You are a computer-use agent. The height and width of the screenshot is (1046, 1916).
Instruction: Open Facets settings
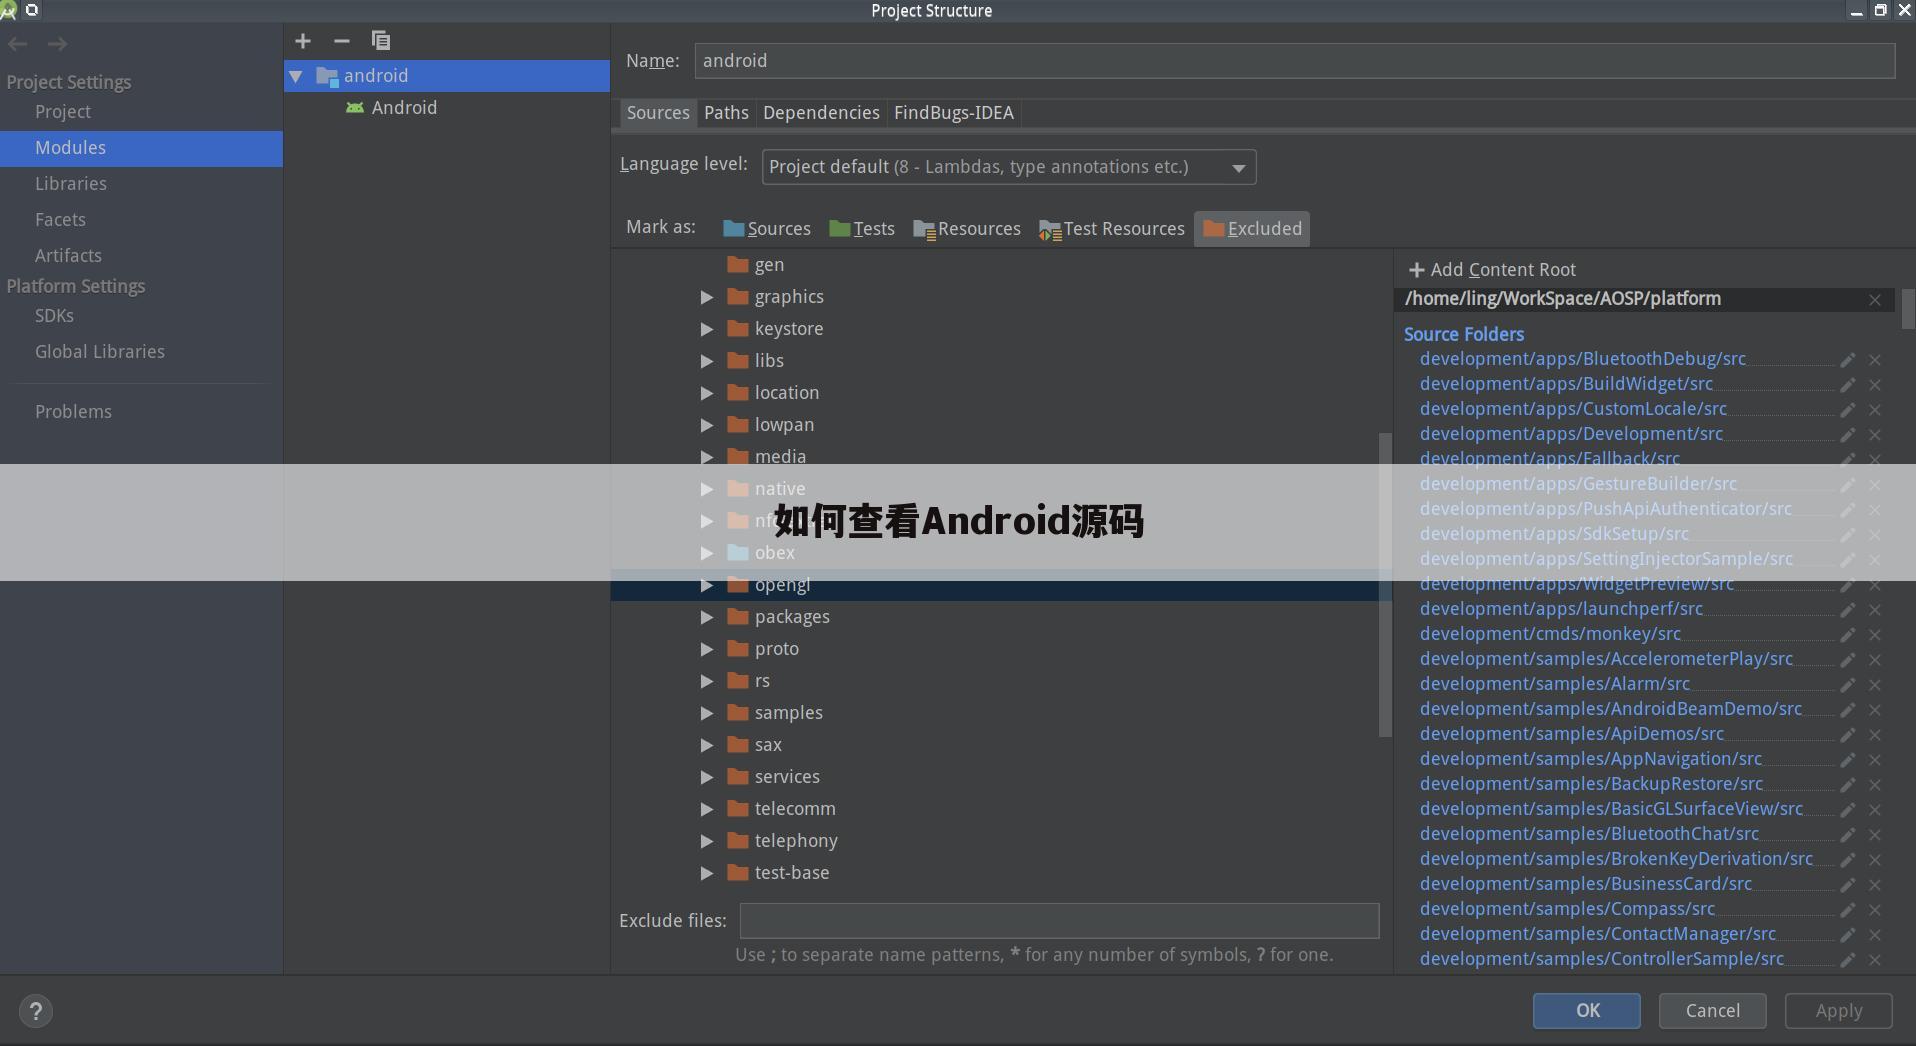click(60, 220)
